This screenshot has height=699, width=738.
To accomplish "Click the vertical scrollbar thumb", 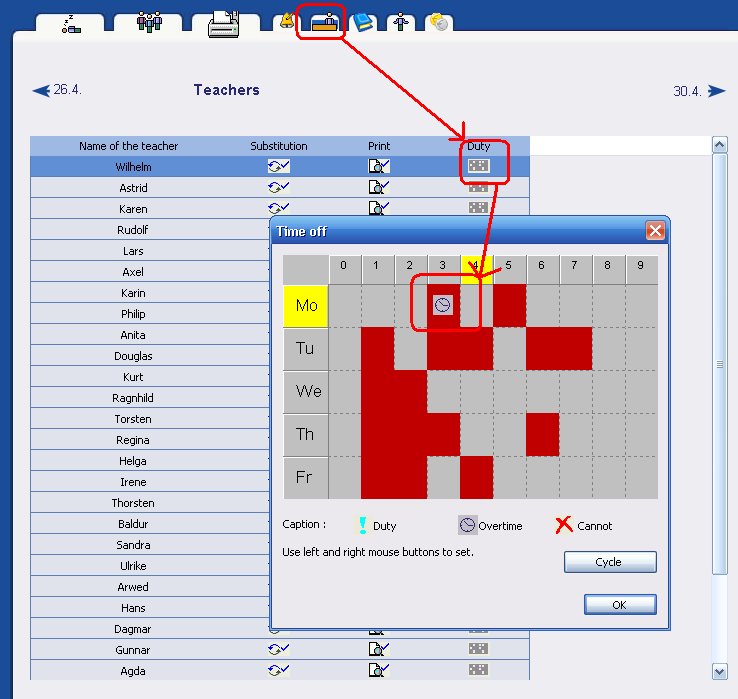I will (720, 364).
